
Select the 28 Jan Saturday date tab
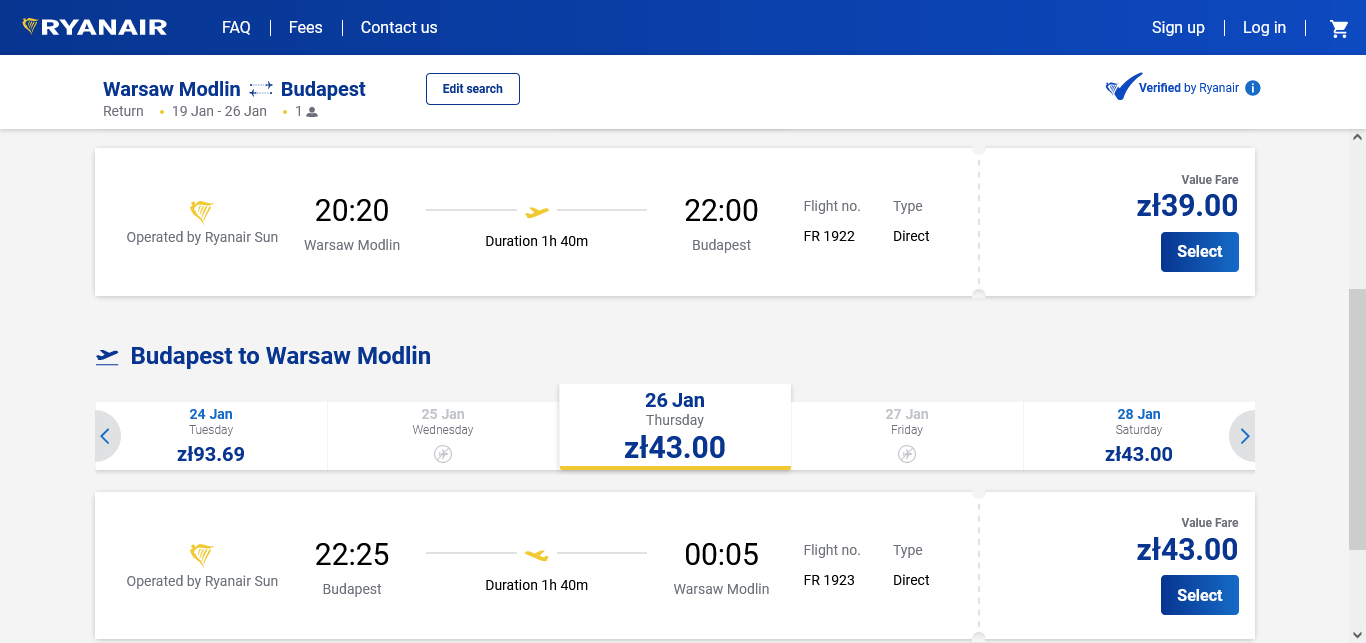[1139, 436]
